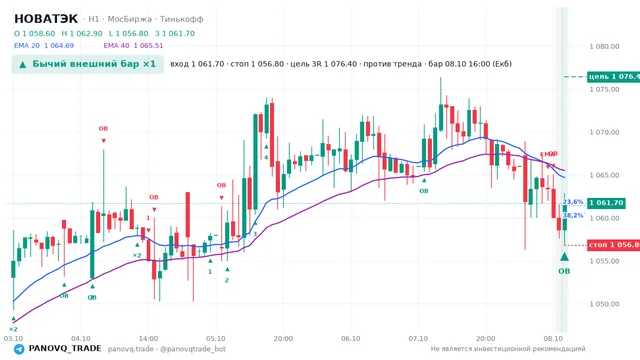Click the стоп 1 056.8 stop price tag
This screenshot has height=360, width=640.
[x=613, y=245]
